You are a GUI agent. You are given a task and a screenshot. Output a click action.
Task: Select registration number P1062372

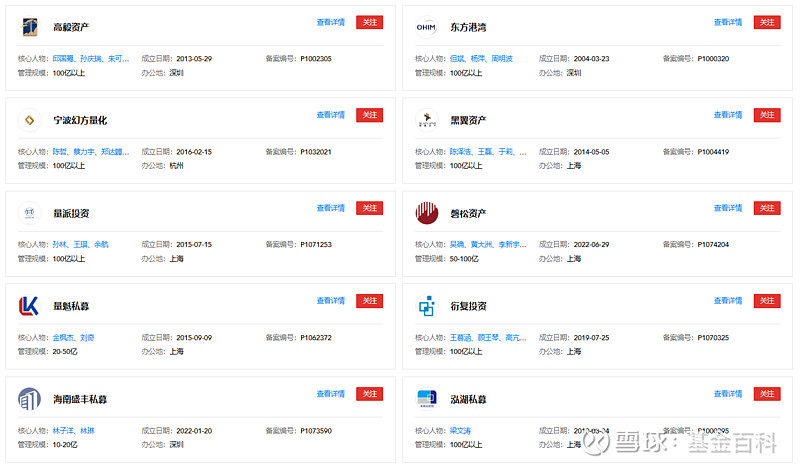[x=316, y=338]
